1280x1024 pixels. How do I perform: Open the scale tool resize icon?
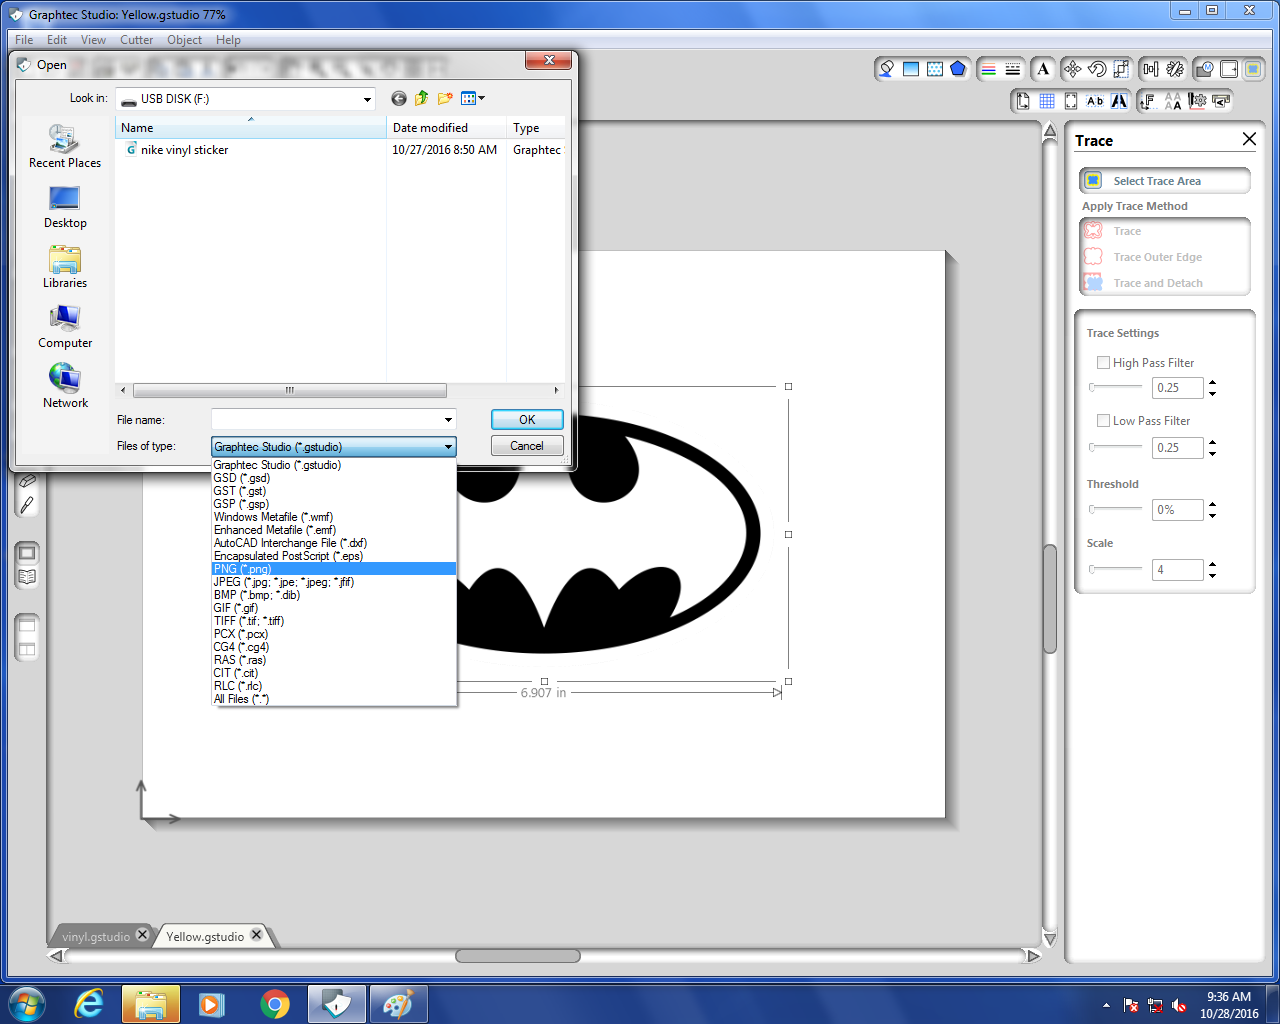[1121, 69]
